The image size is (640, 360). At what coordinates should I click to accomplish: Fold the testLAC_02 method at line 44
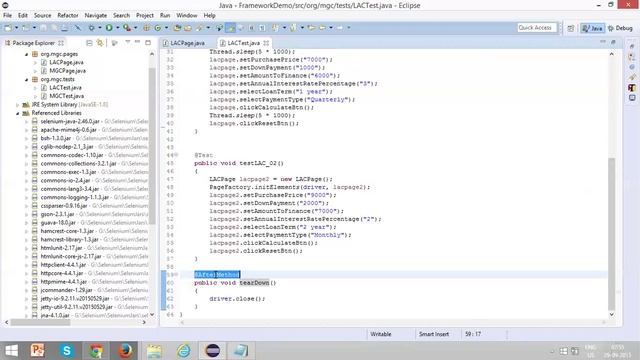[176, 155]
